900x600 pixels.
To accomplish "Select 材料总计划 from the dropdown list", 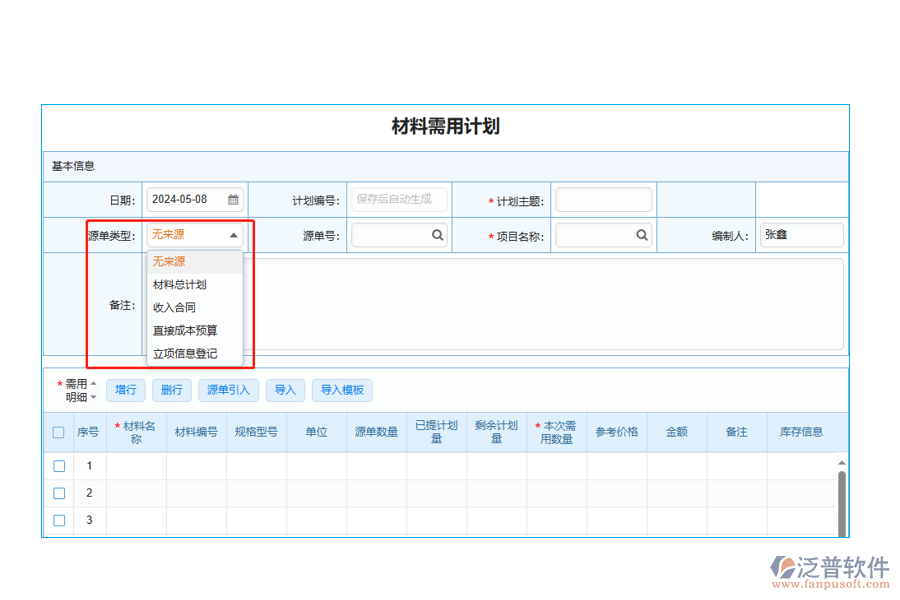I will pyautogui.click(x=180, y=284).
